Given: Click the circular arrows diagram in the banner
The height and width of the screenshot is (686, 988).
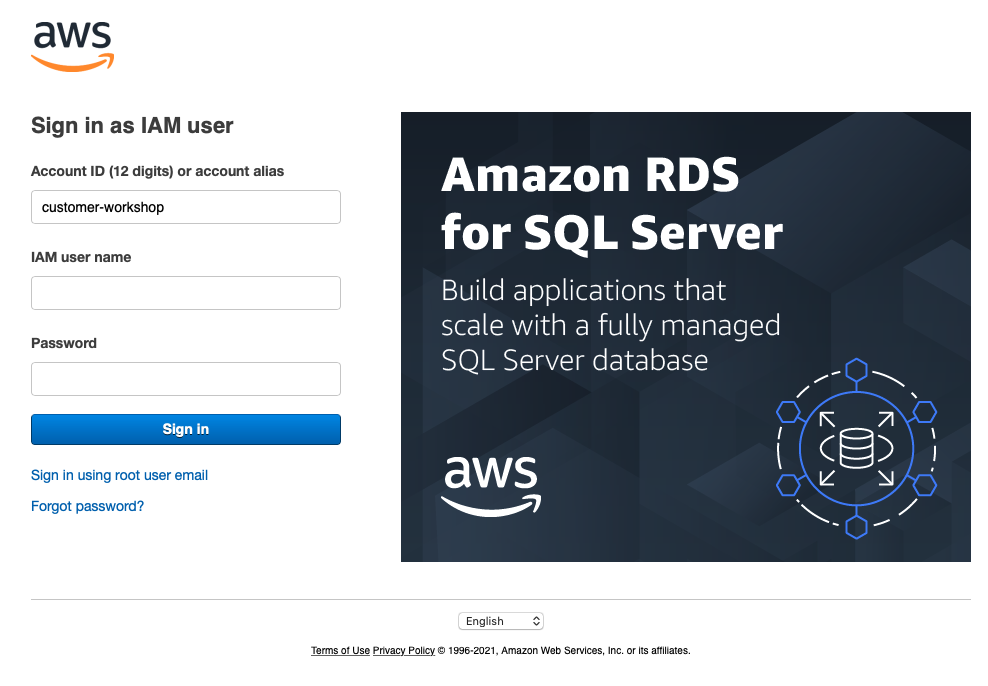Looking at the screenshot, I should [857, 448].
